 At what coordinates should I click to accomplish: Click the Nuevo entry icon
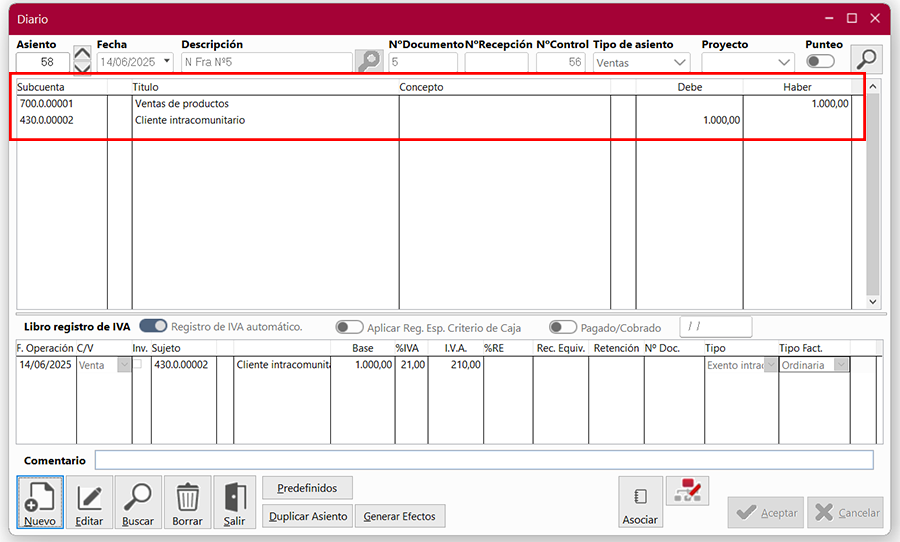click(40, 502)
